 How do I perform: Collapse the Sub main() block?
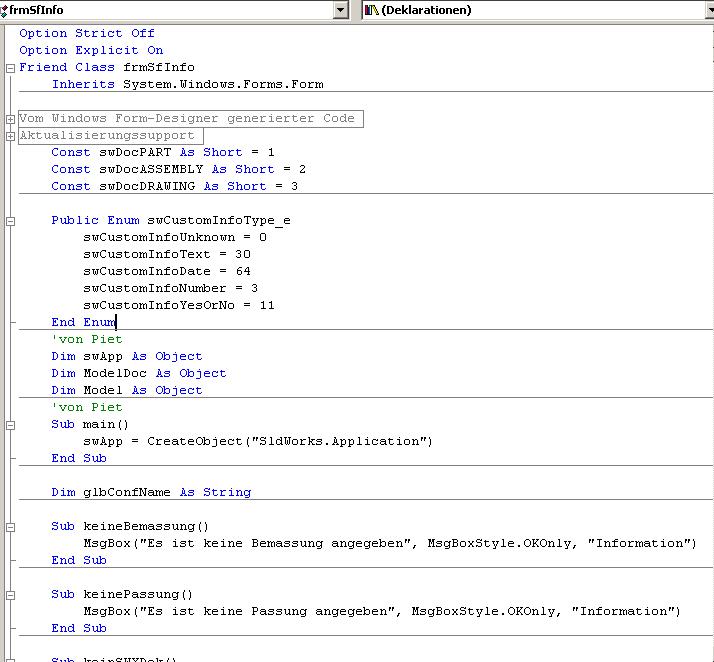[x=10, y=425]
